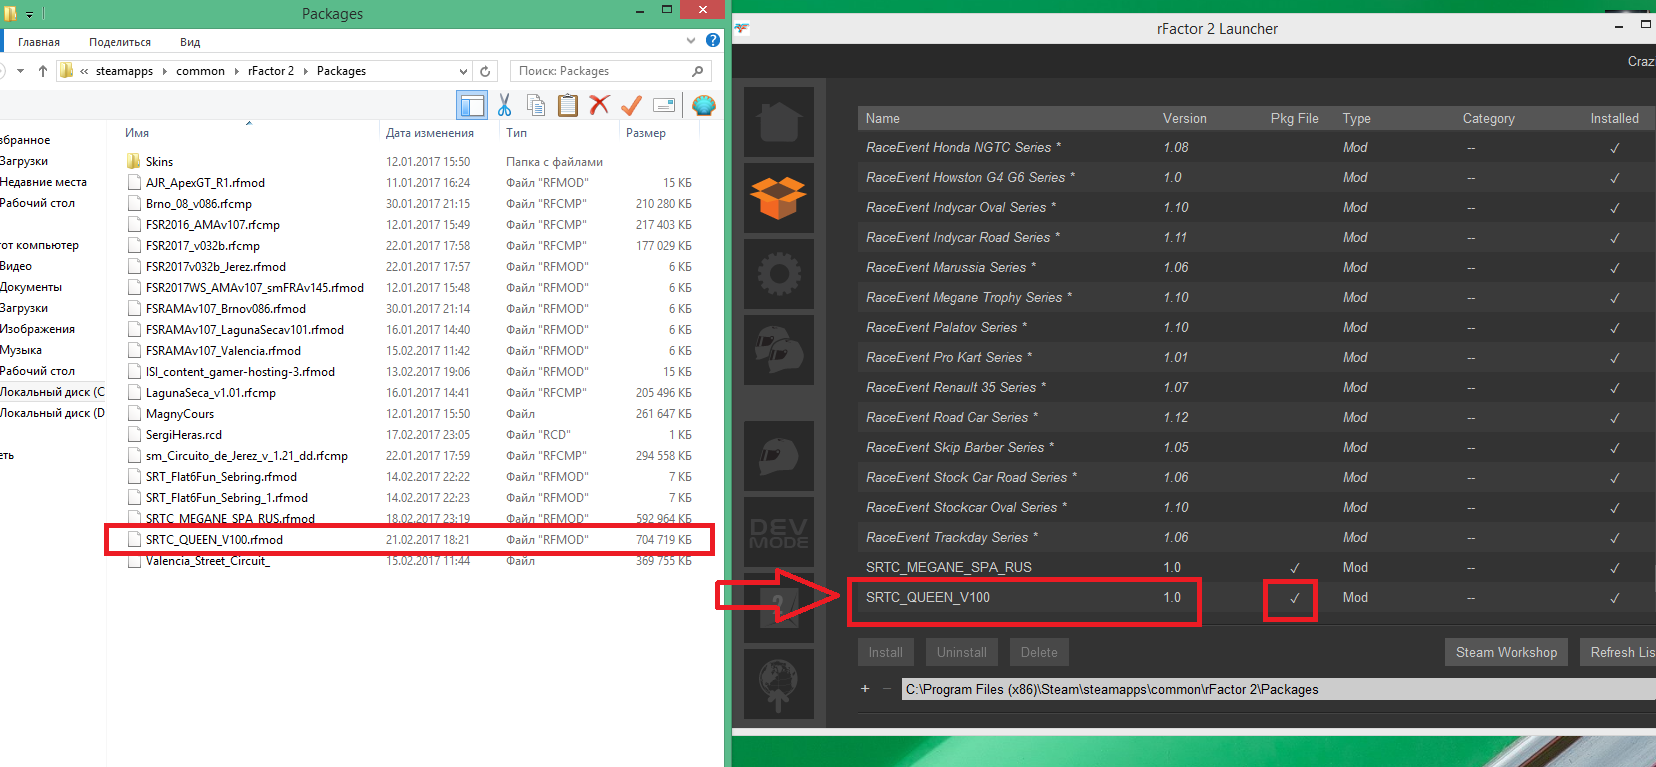Click the Copy icon in Explorer toolbar
Image resolution: width=1656 pixels, height=767 pixels.
(x=536, y=105)
